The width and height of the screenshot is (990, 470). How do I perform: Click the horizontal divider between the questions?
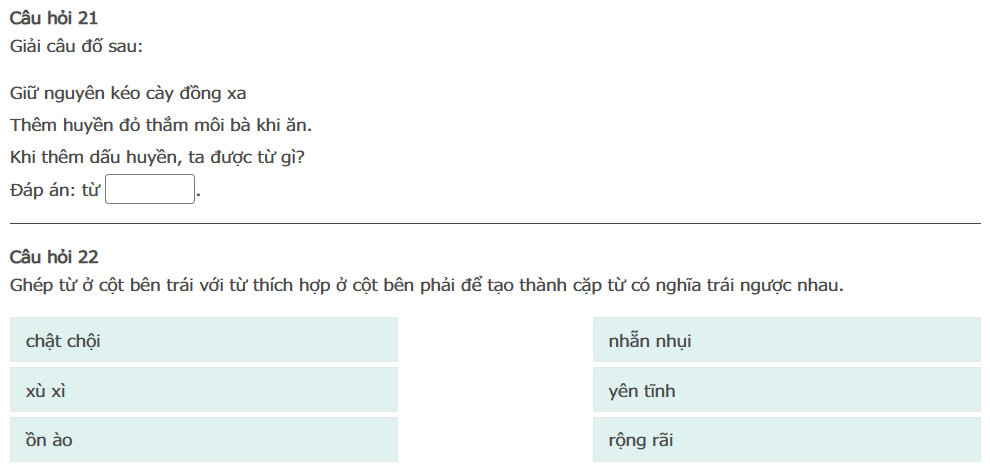click(x=495, y=223)
